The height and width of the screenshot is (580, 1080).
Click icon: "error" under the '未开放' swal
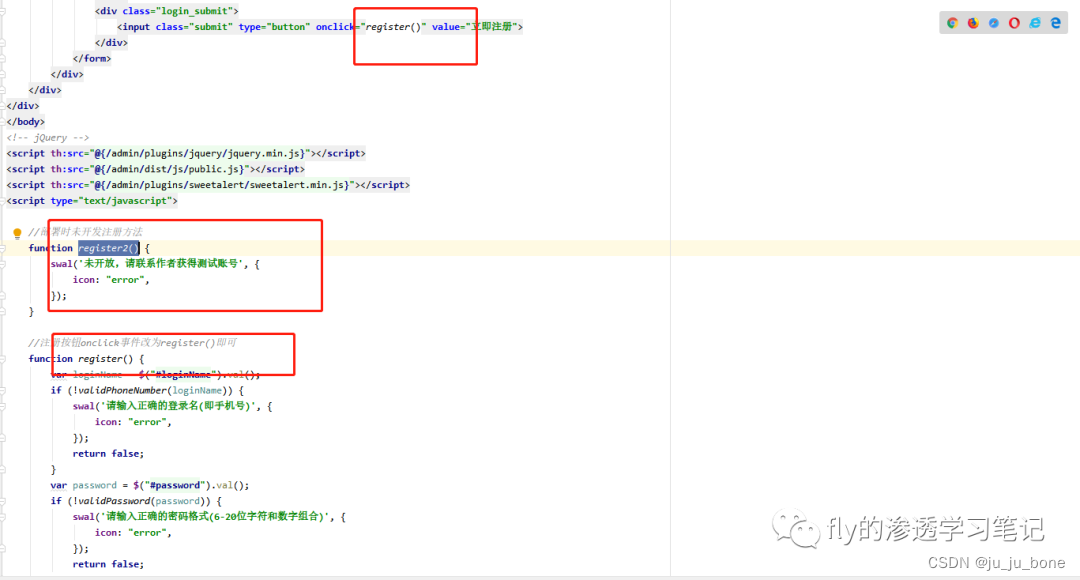pyautogui.click(x=111, y=280)
